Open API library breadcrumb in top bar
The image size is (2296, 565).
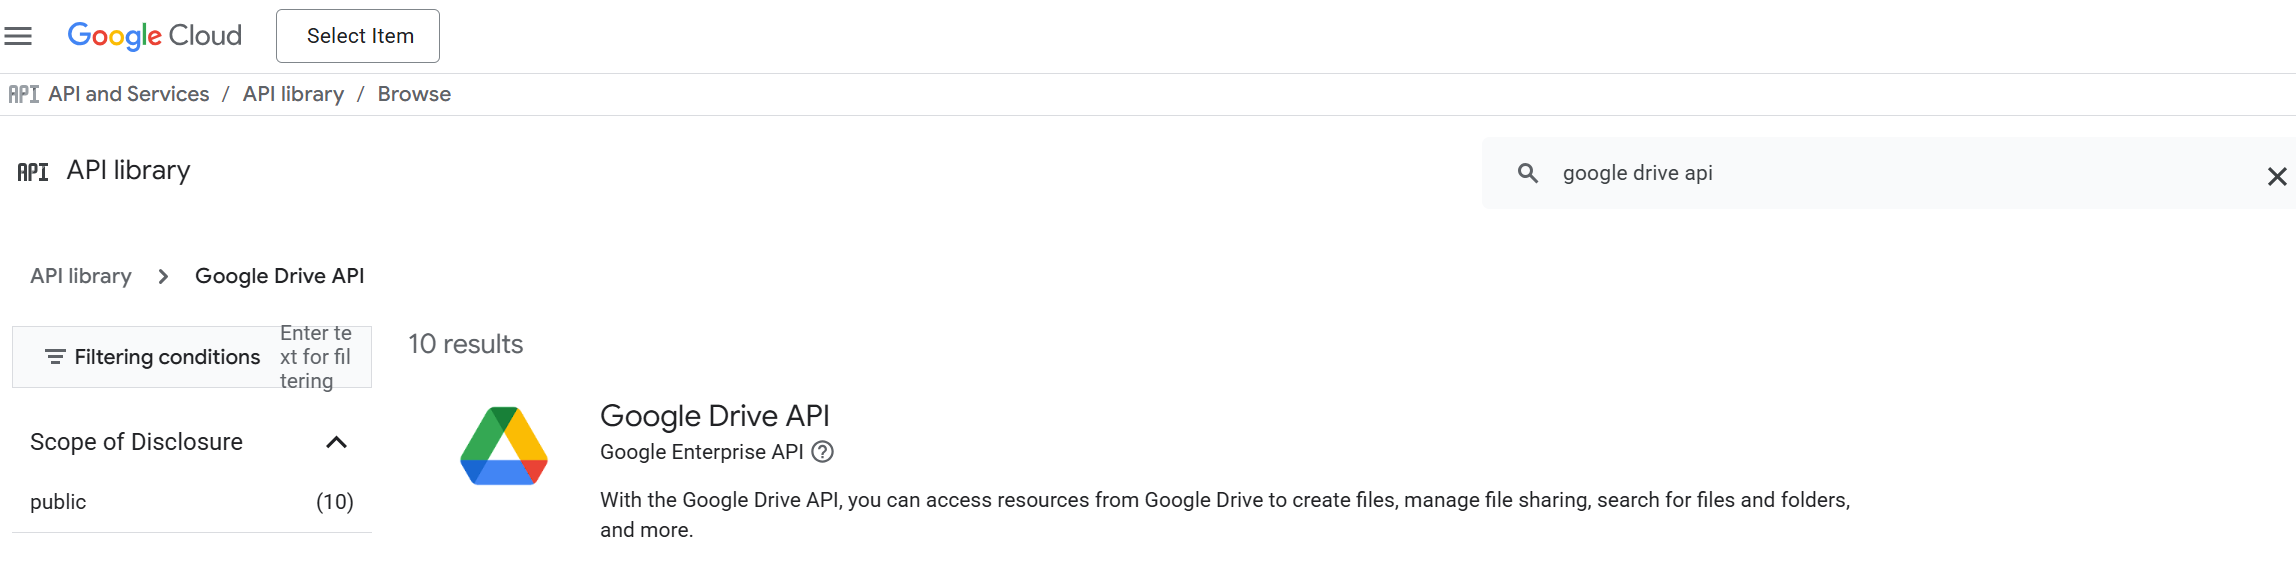point(293,94)
